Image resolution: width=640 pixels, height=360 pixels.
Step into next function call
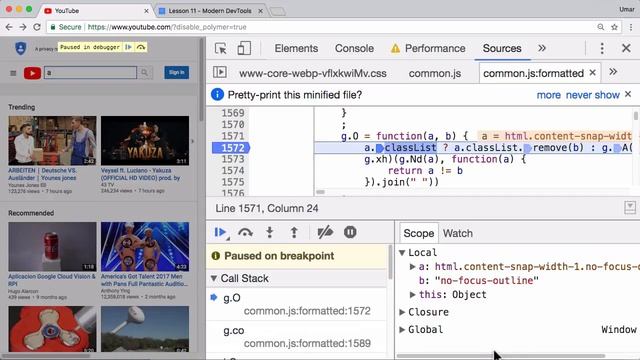point(269,233)
